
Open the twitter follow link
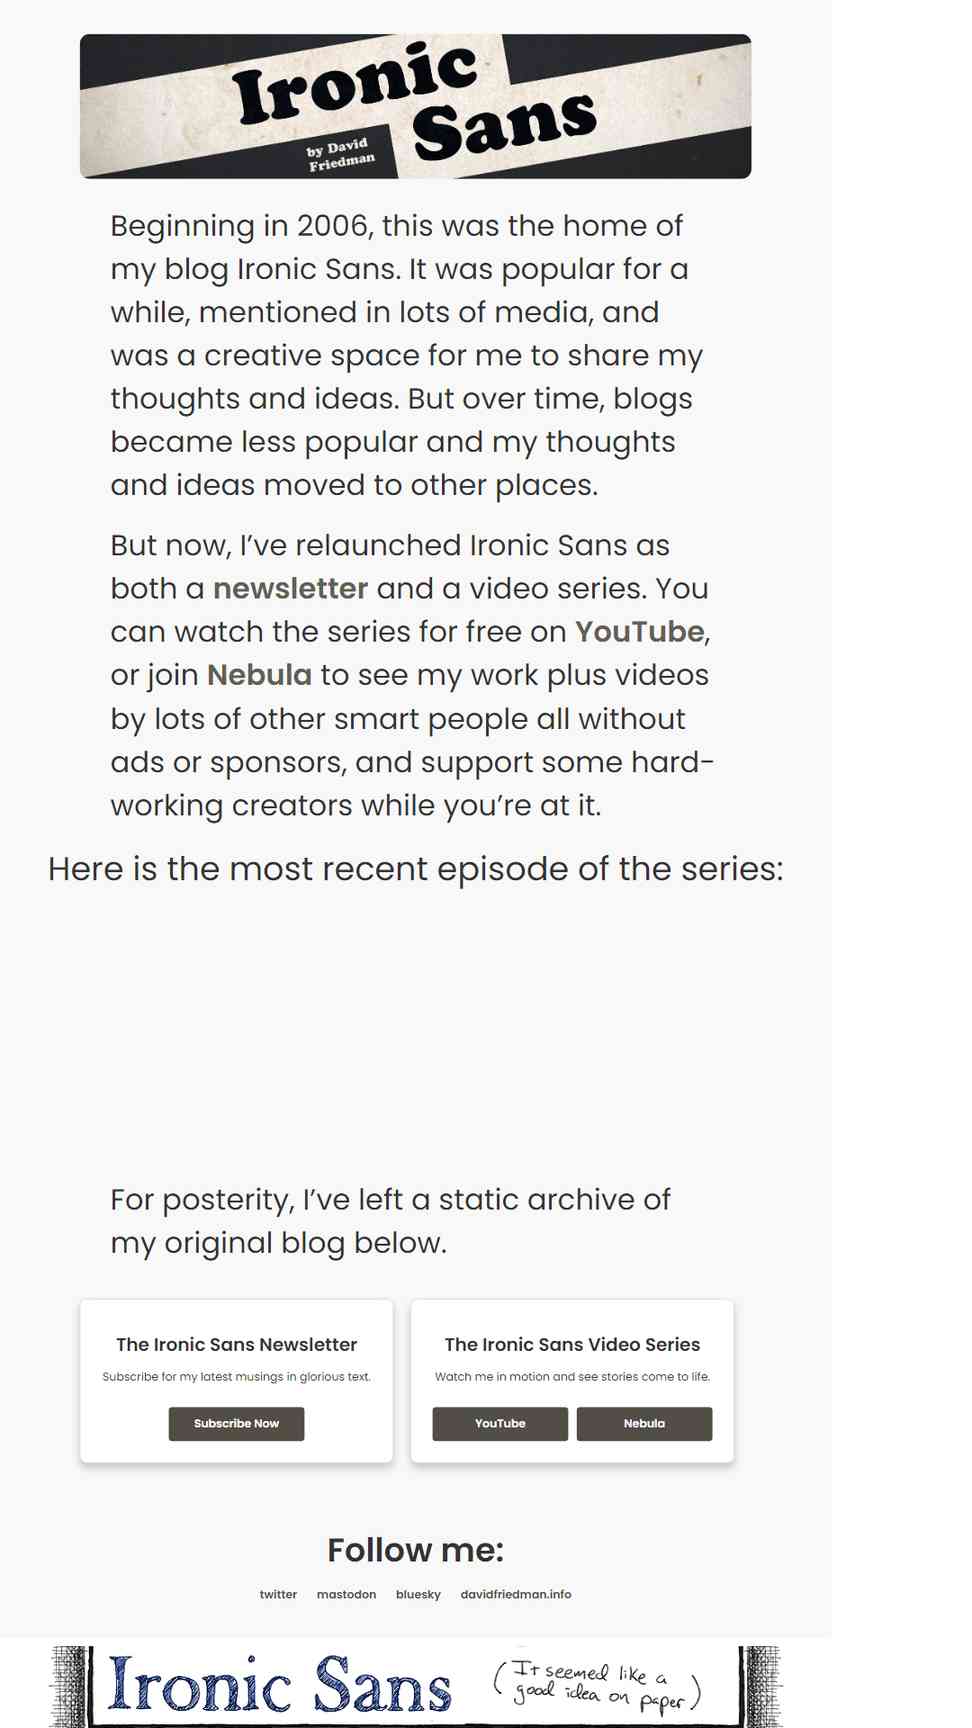tap(278, 1594)
